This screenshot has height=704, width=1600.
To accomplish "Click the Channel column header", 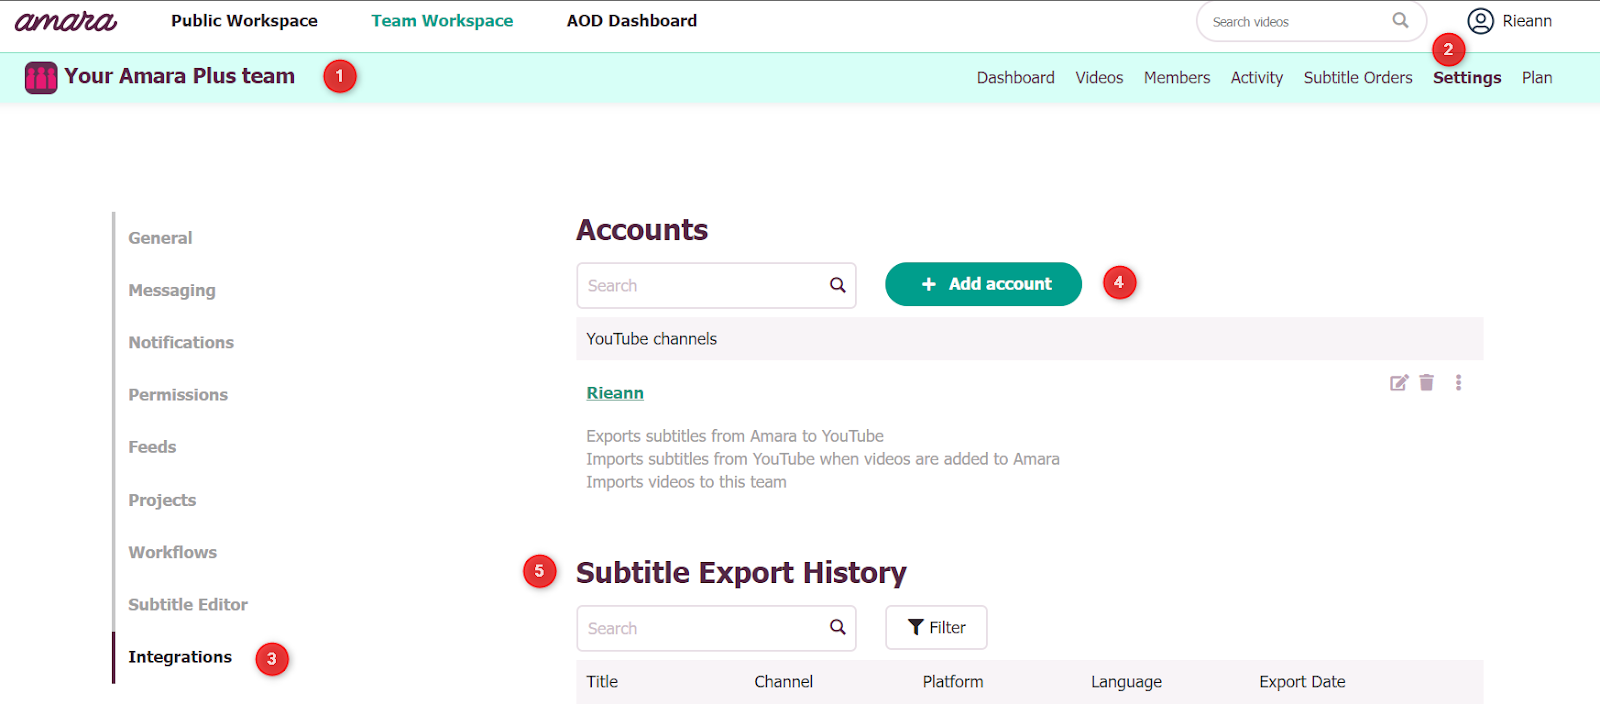I will pyautogui.click(x=783, y=682).
